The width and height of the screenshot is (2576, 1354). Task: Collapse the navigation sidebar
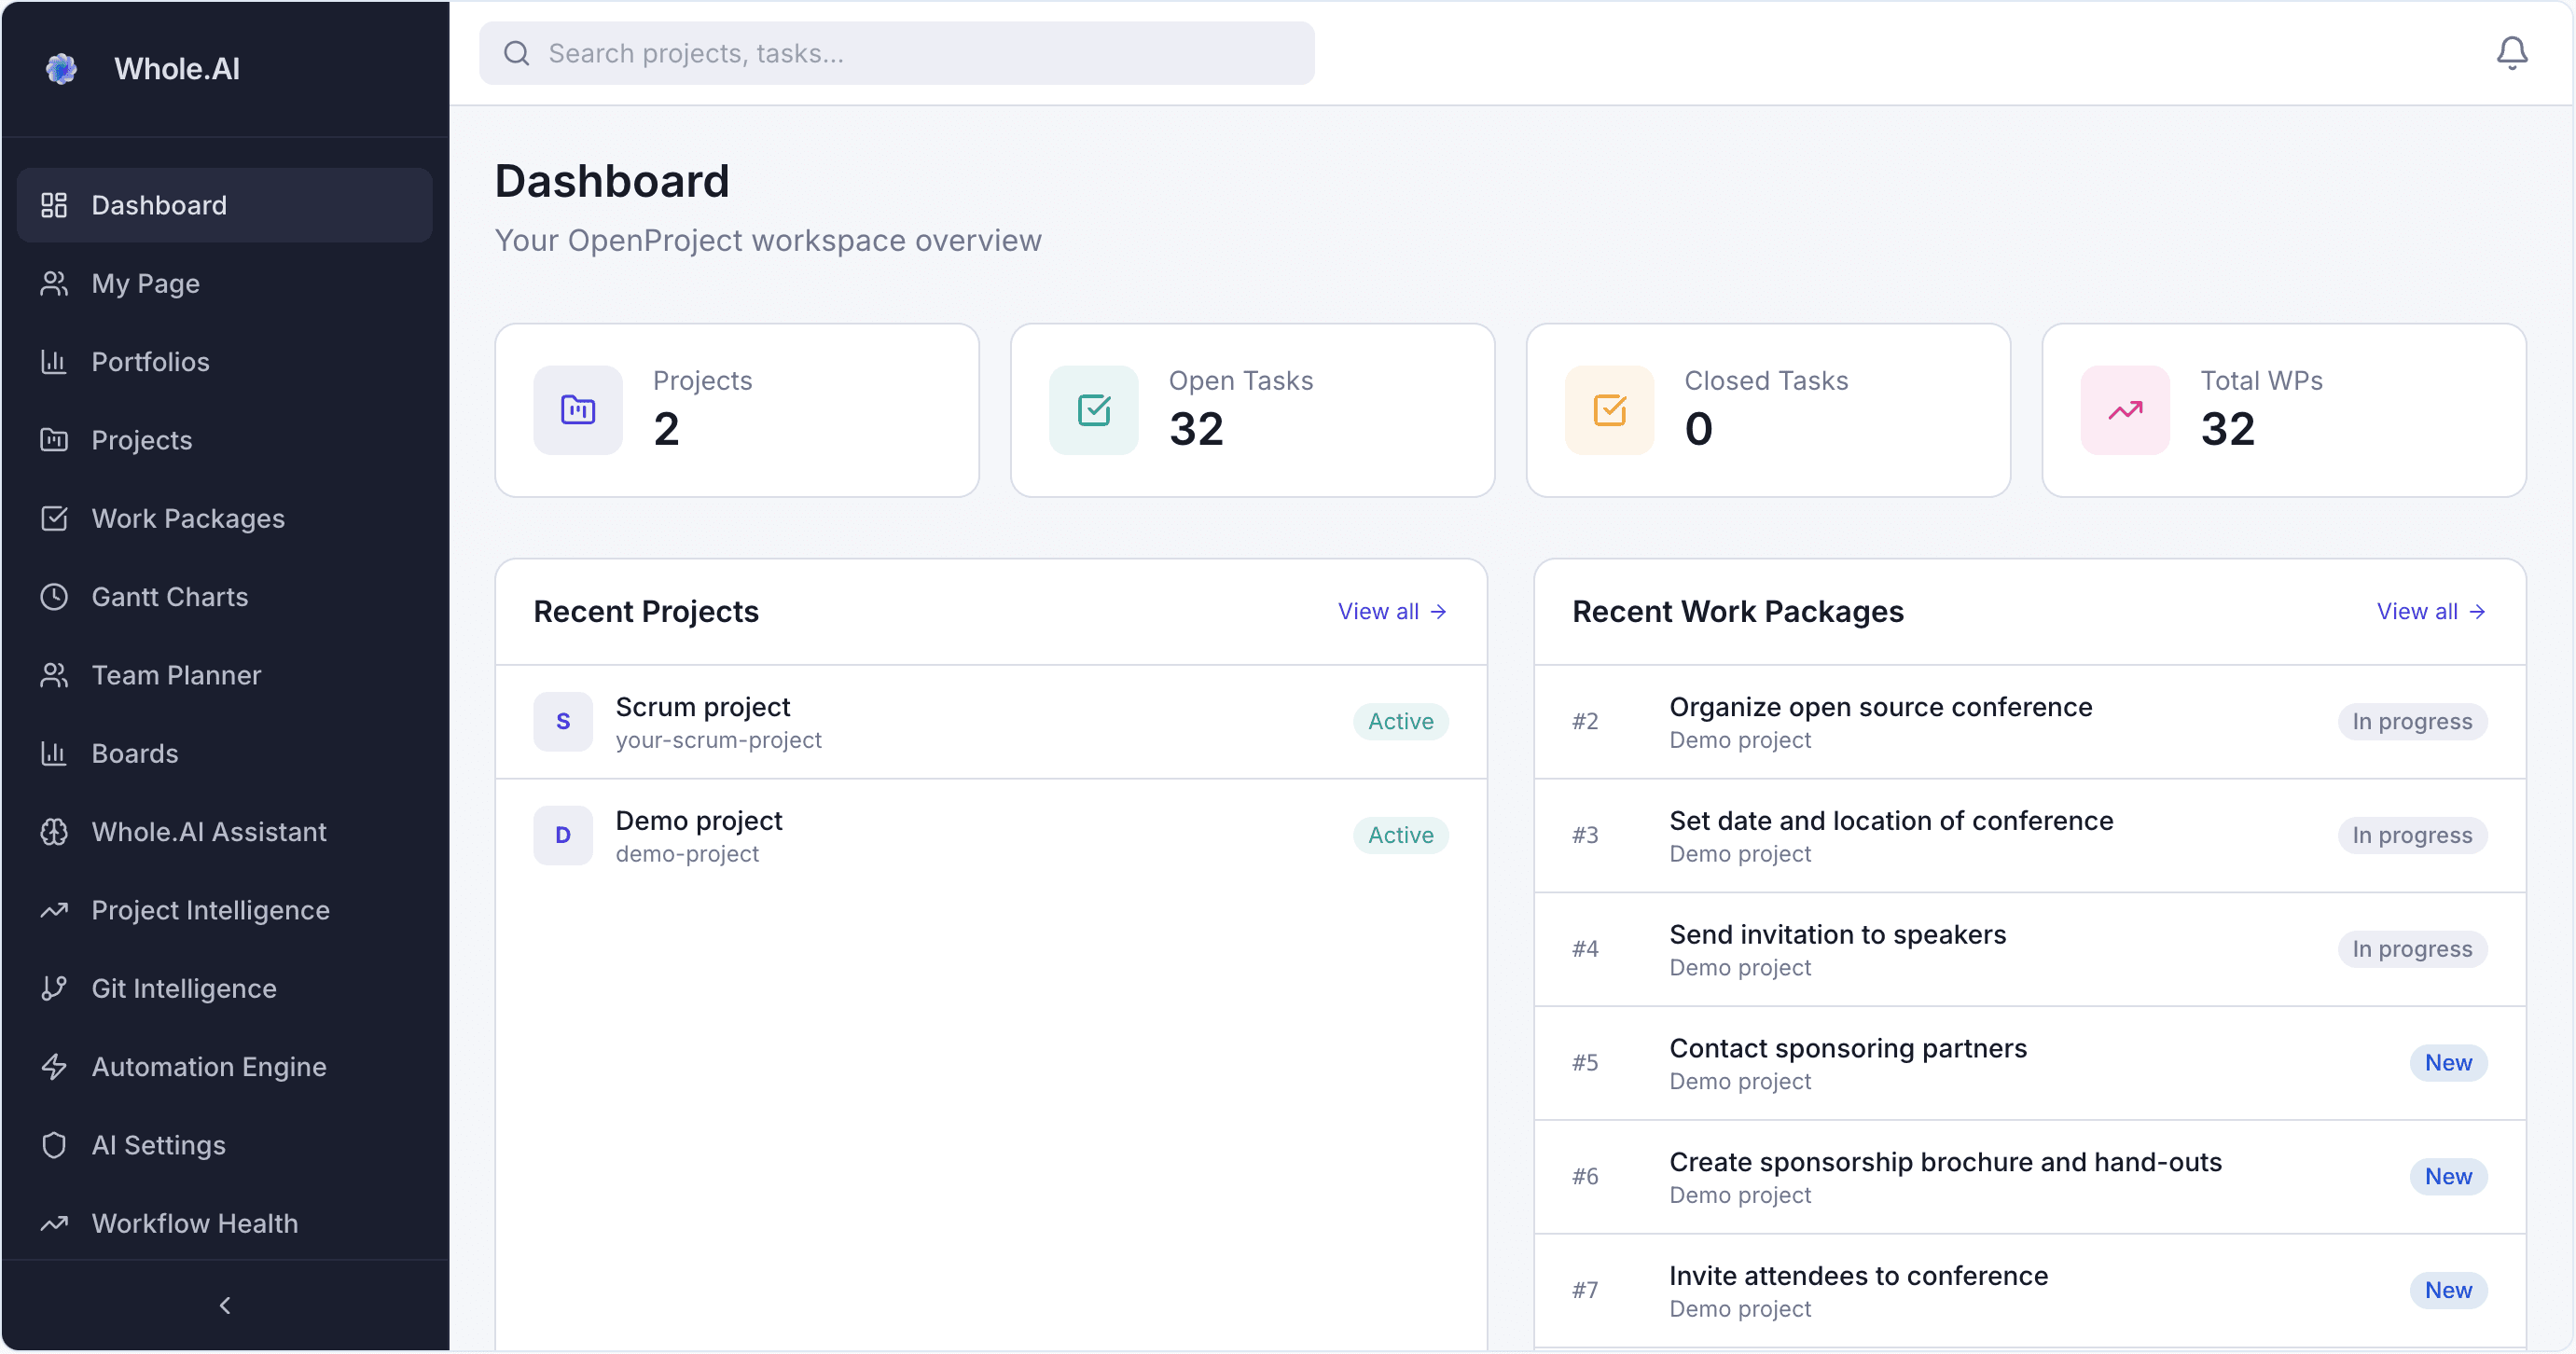pos(225,1305)
